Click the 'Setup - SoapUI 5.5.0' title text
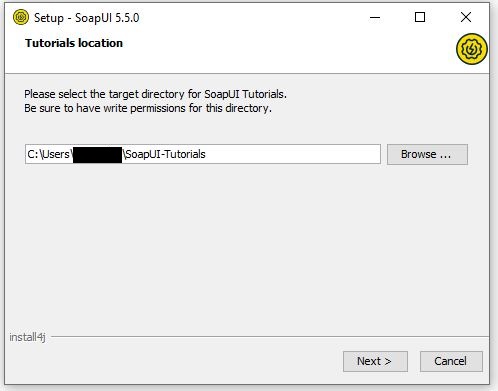Image resolution: width=498 pixels, height=391 pixels. [x=87, y=18]
